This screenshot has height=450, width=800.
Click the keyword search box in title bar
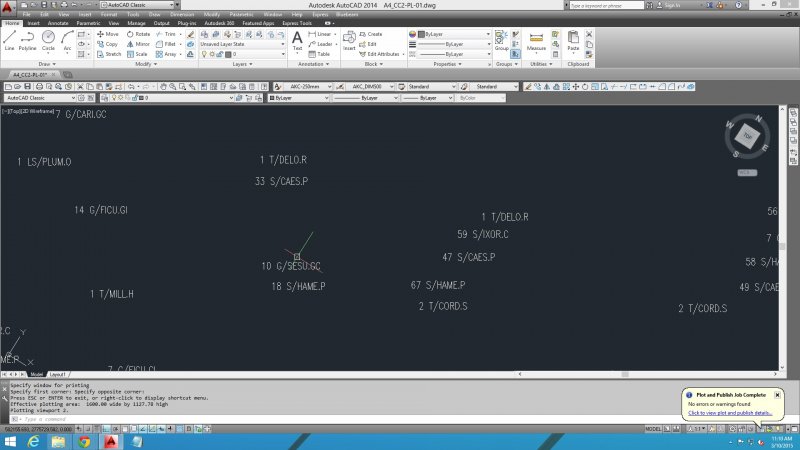607,5
